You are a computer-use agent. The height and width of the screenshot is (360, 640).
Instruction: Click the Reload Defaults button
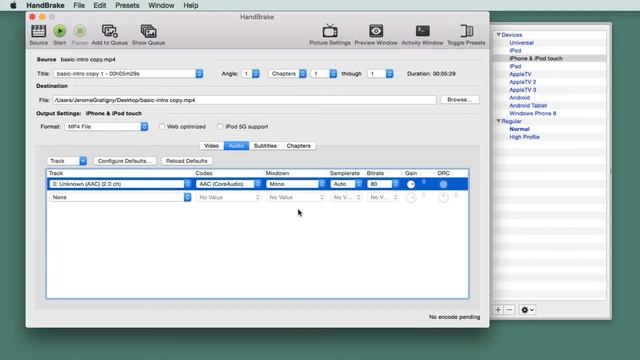point(187,161)
